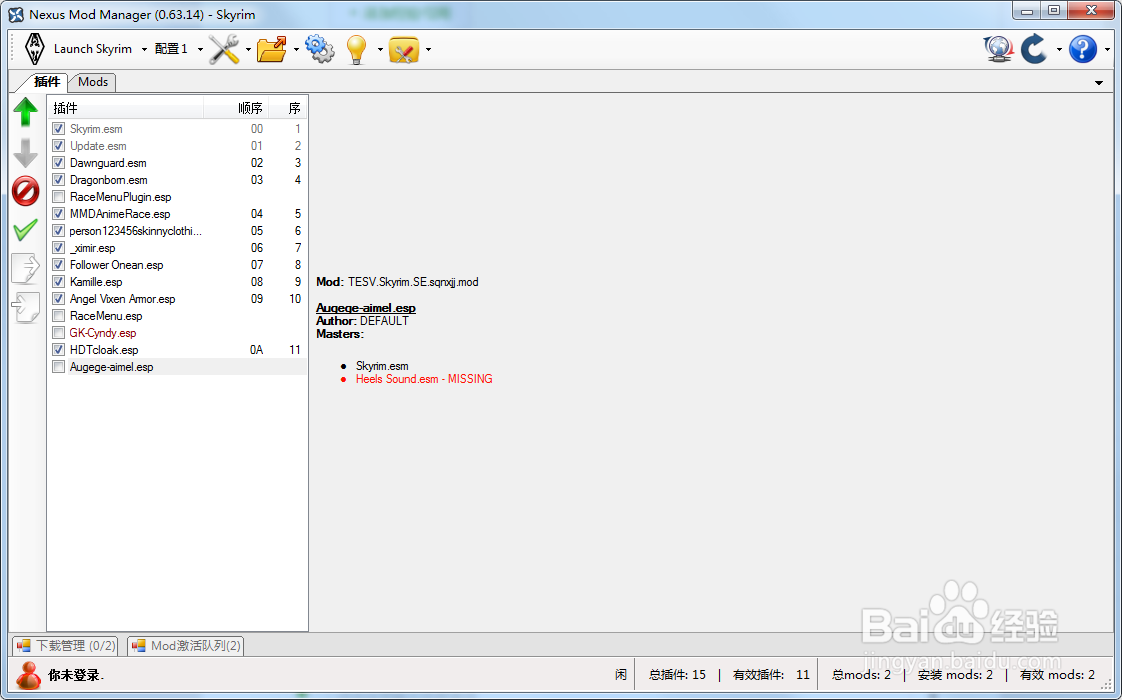Move plugin down with gray arrow

[x=26, y=152]
